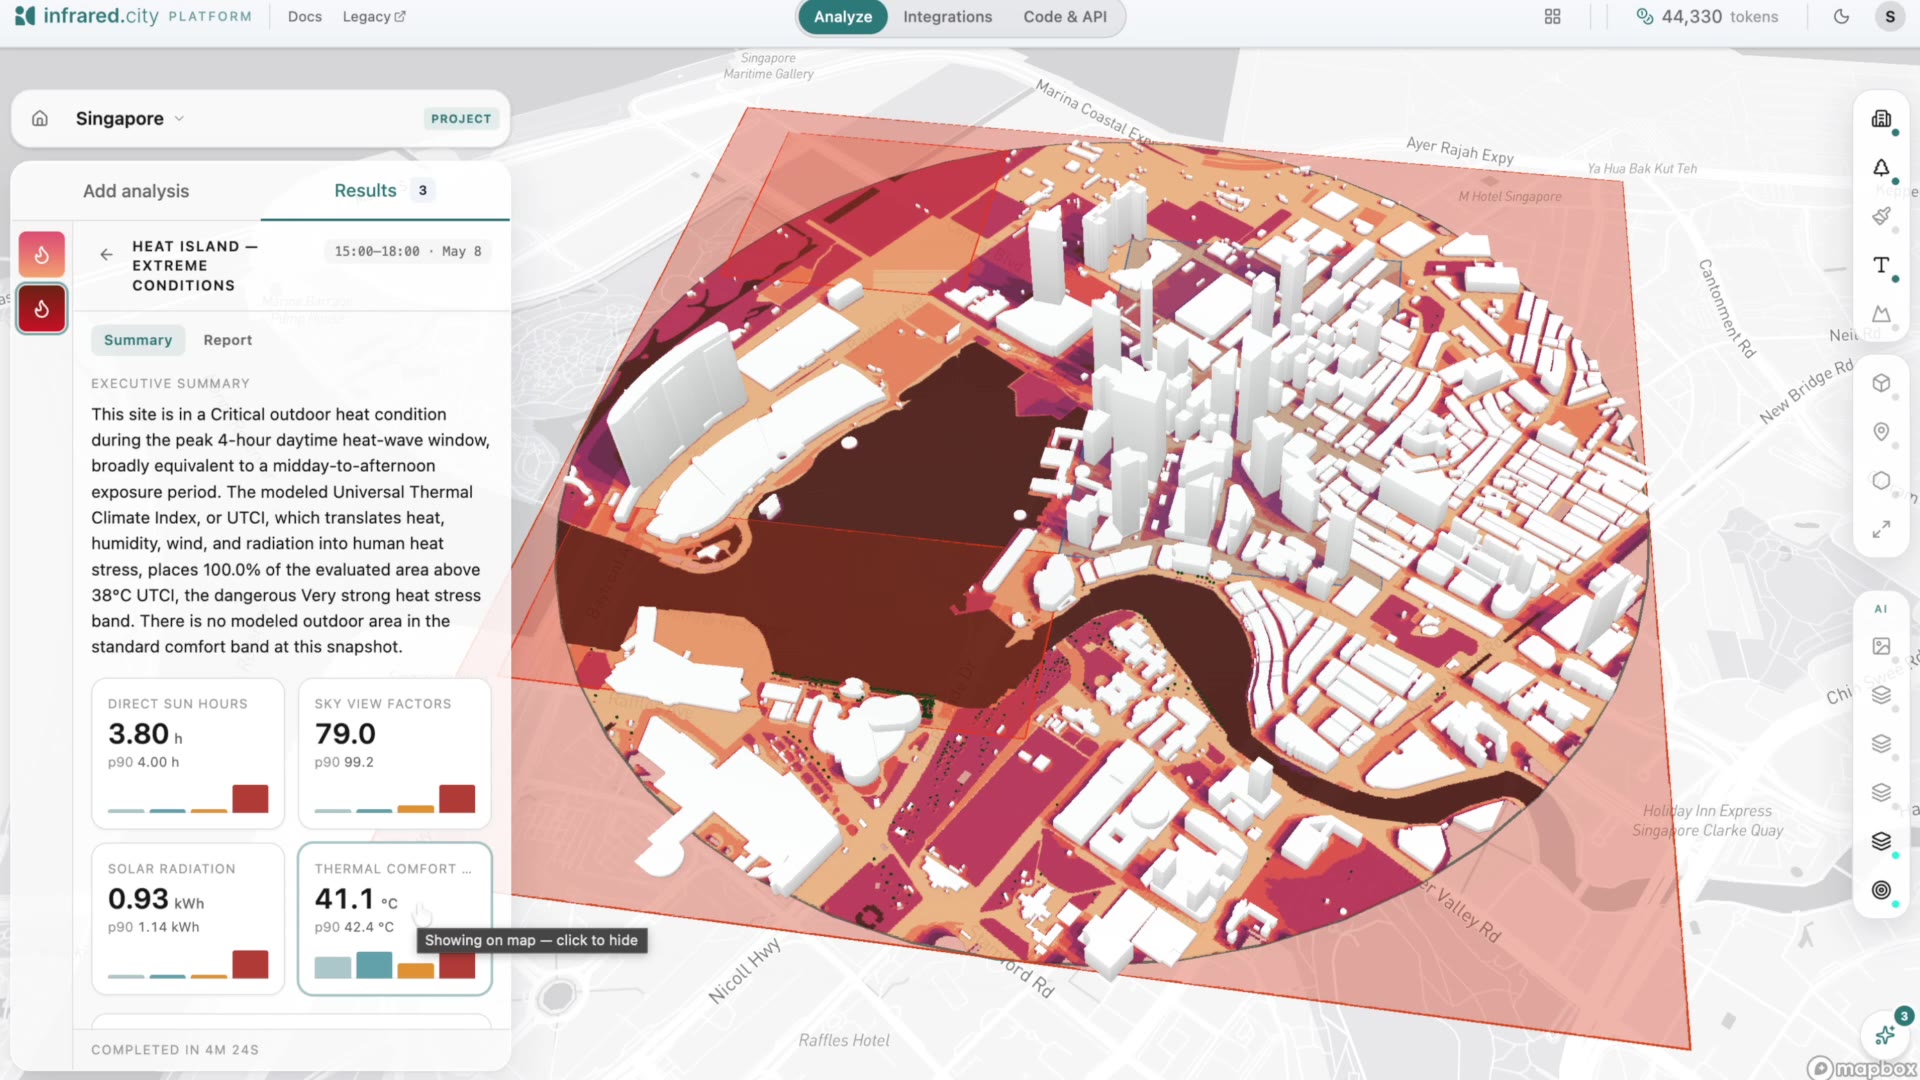Click the 3D cube icon
This screenshot has height=1080, width=1920.
[x=1881, y=383]
